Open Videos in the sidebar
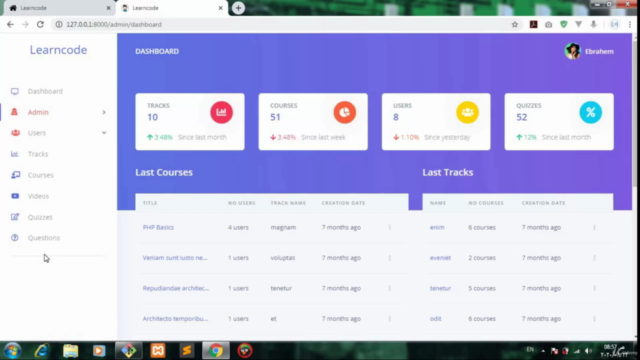 (x=38, y=196)
